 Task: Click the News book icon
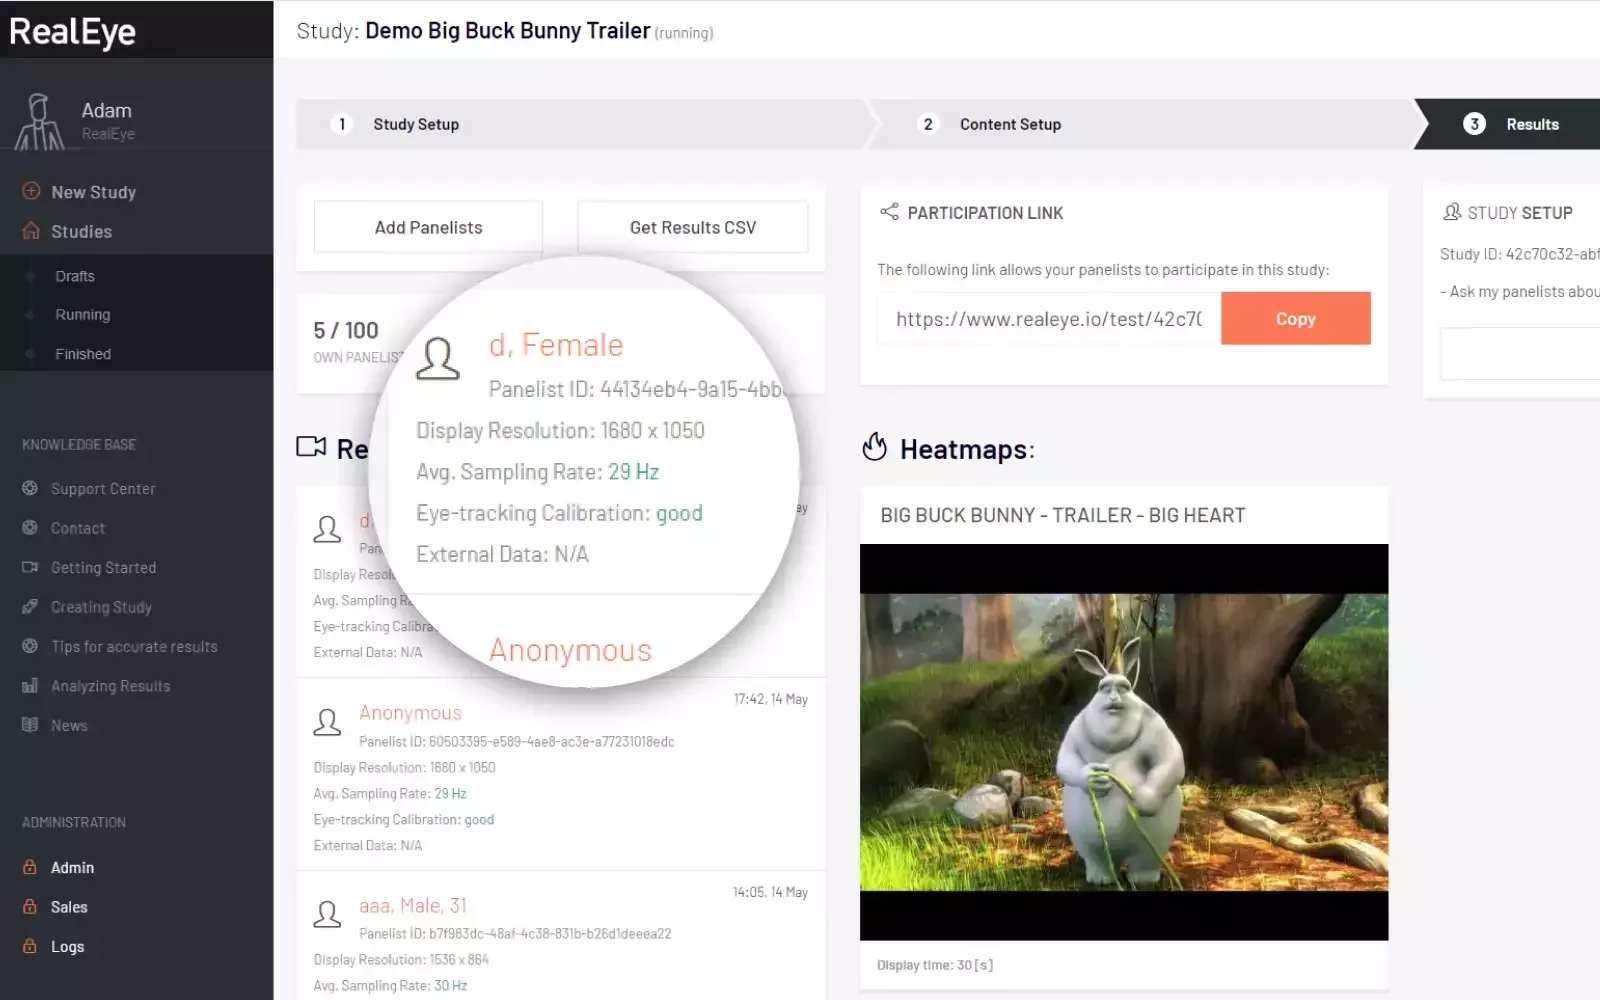click(x=30, y=725)
